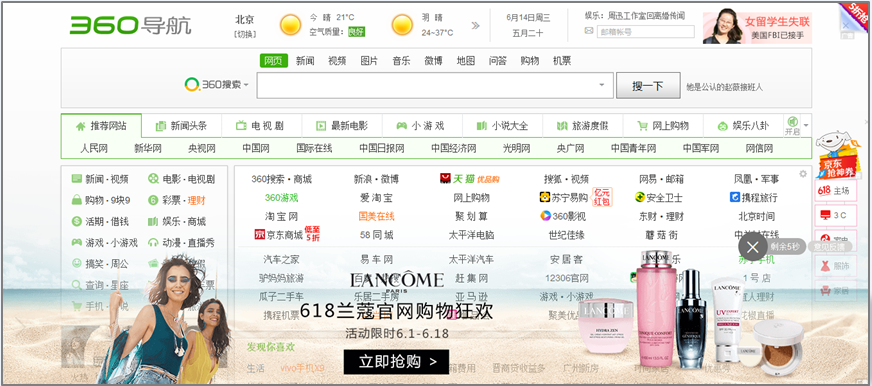Open the 服饰 side shortcut
872x386 pixels.
[x=835, y=266]
